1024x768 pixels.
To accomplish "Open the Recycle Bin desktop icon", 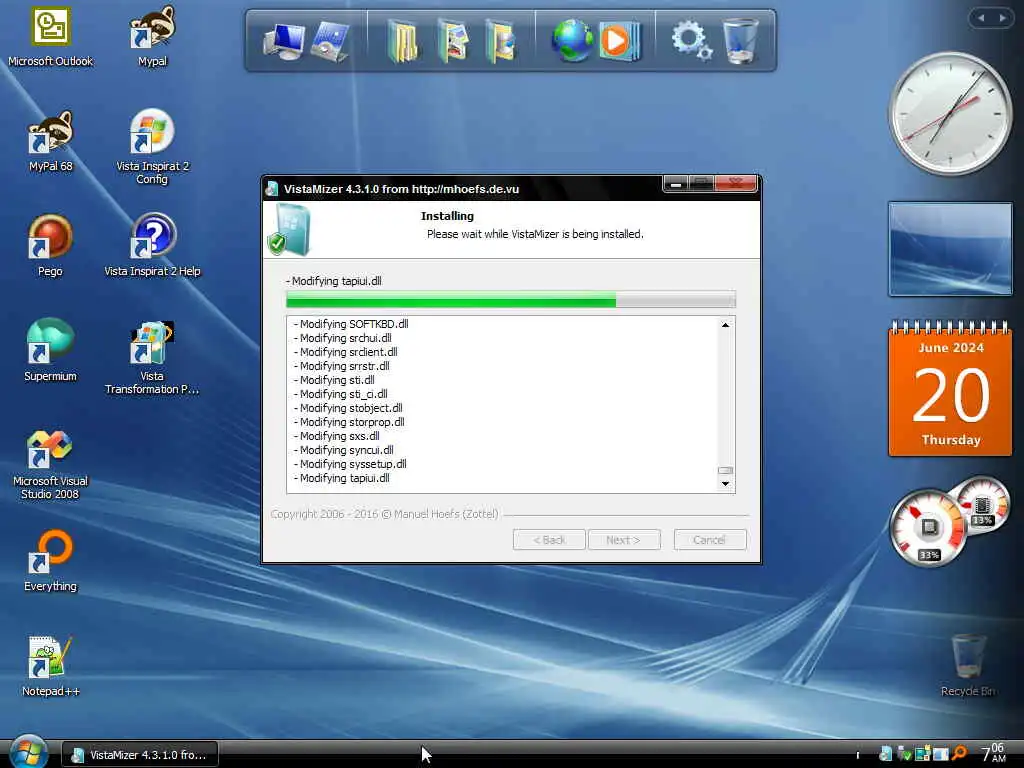I will click(x=968, y=665).
